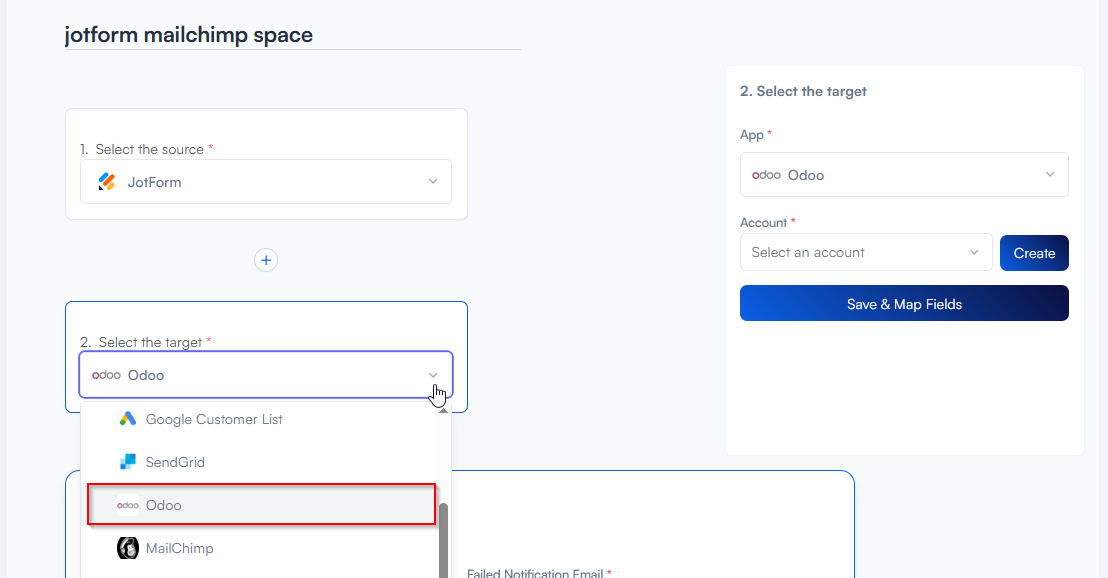Screen dimensions: 1108x578
Task: Click the Odoo logo in the Select the target field
Action: (x=106, y=375)
